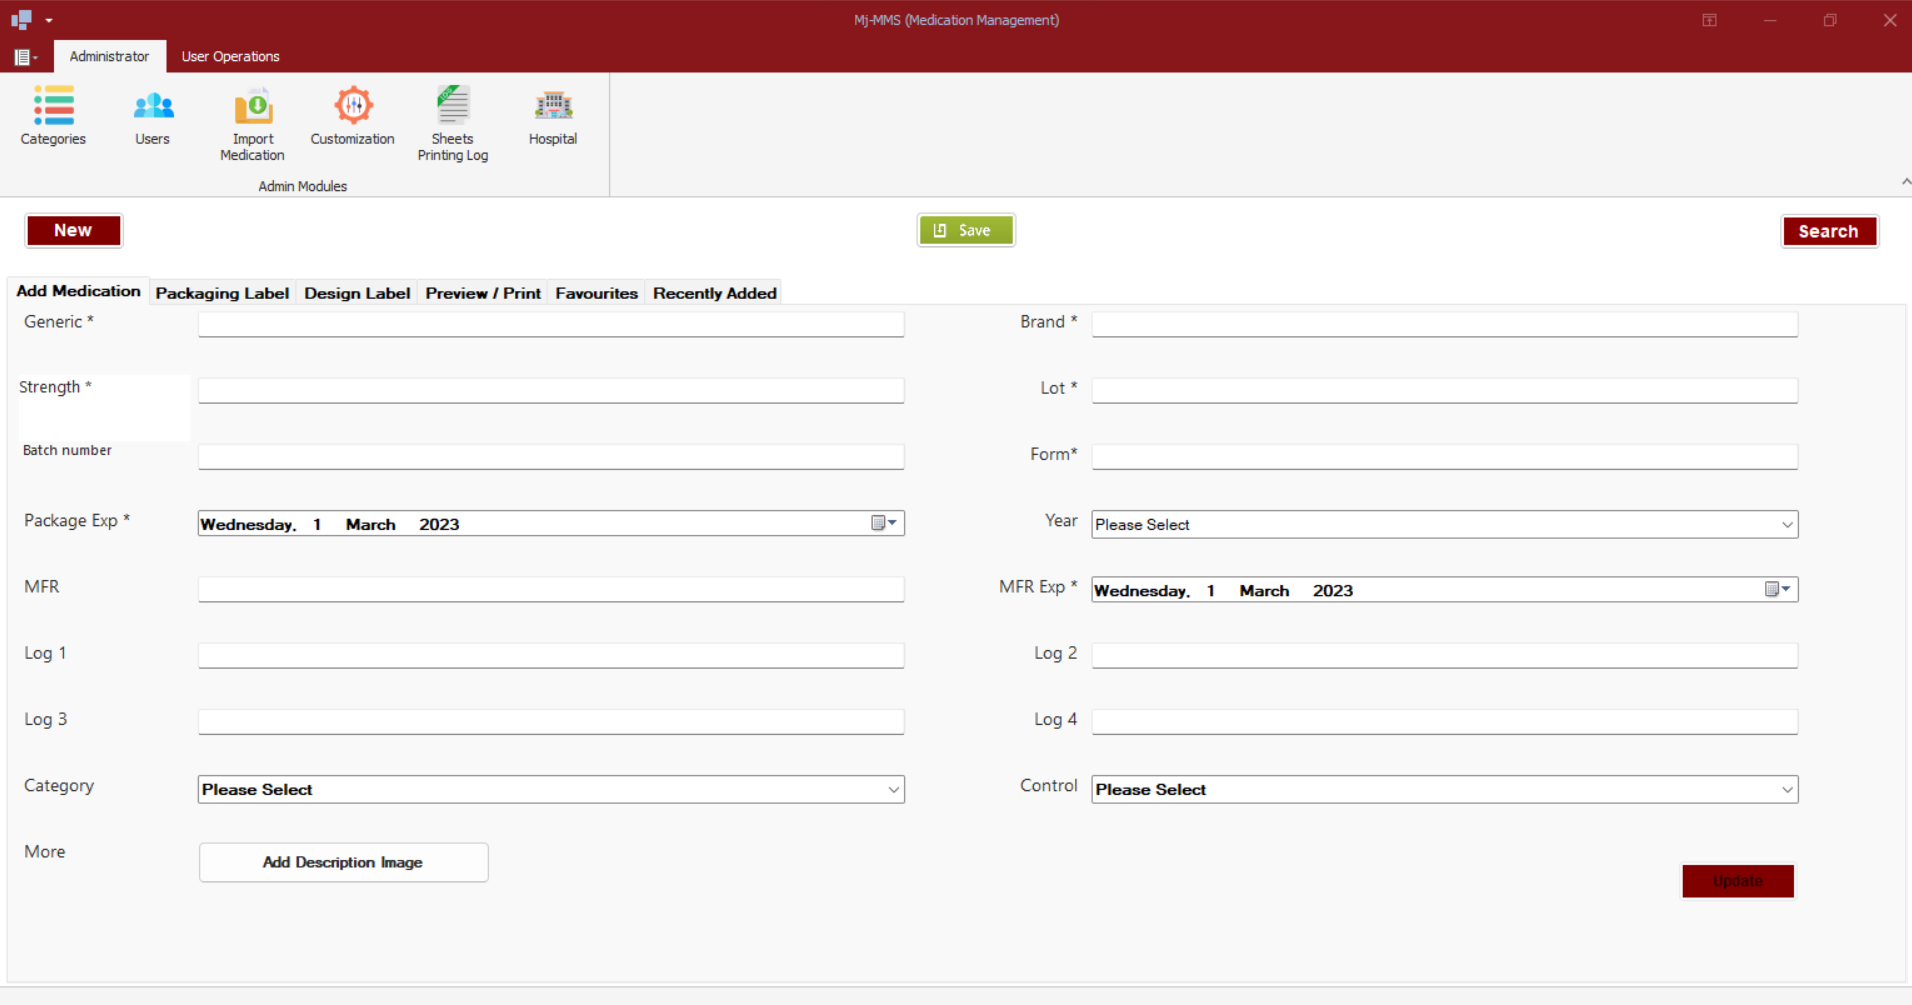Image resolution: width=1912 pixels, height=1005 pixels.
Task: Focus the Batch number field
Action: click(x=551, y=457)
